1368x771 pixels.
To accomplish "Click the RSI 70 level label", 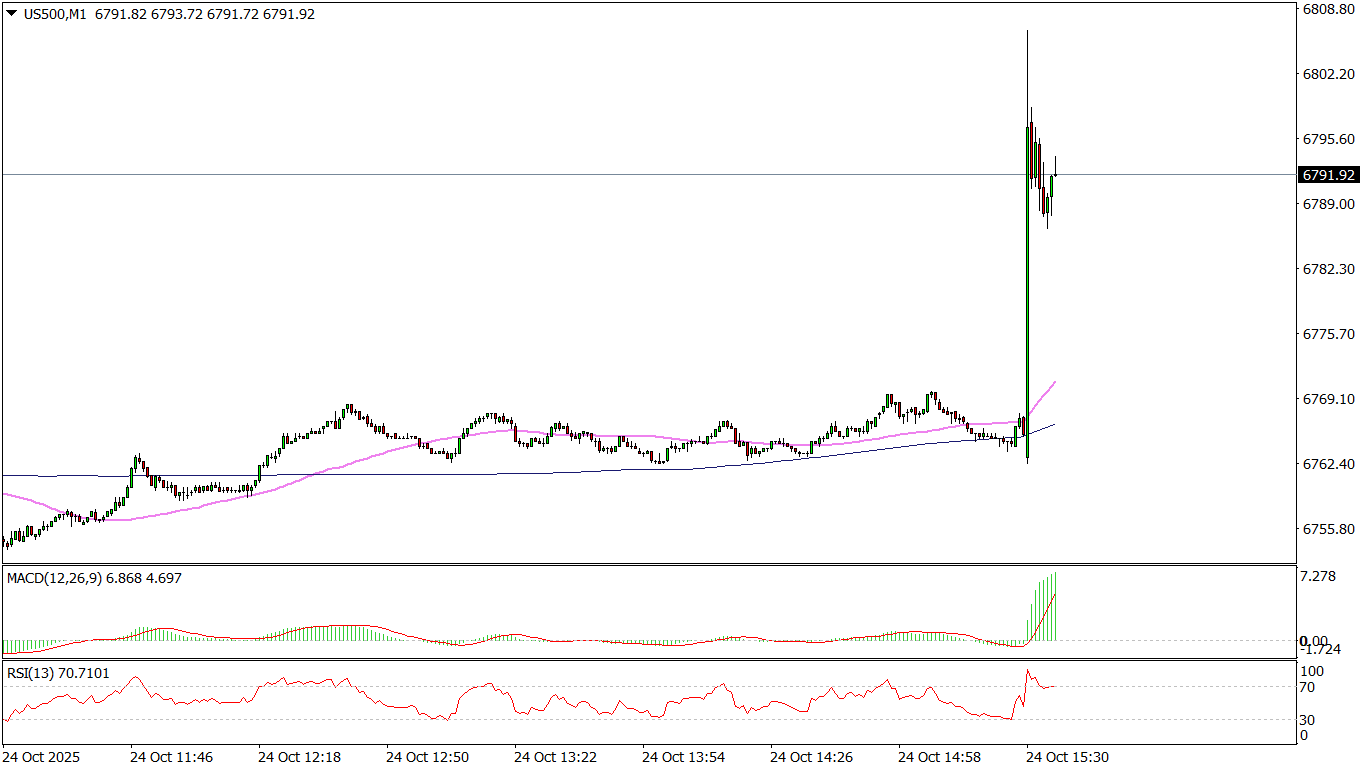I will [x=1307, y=687].
